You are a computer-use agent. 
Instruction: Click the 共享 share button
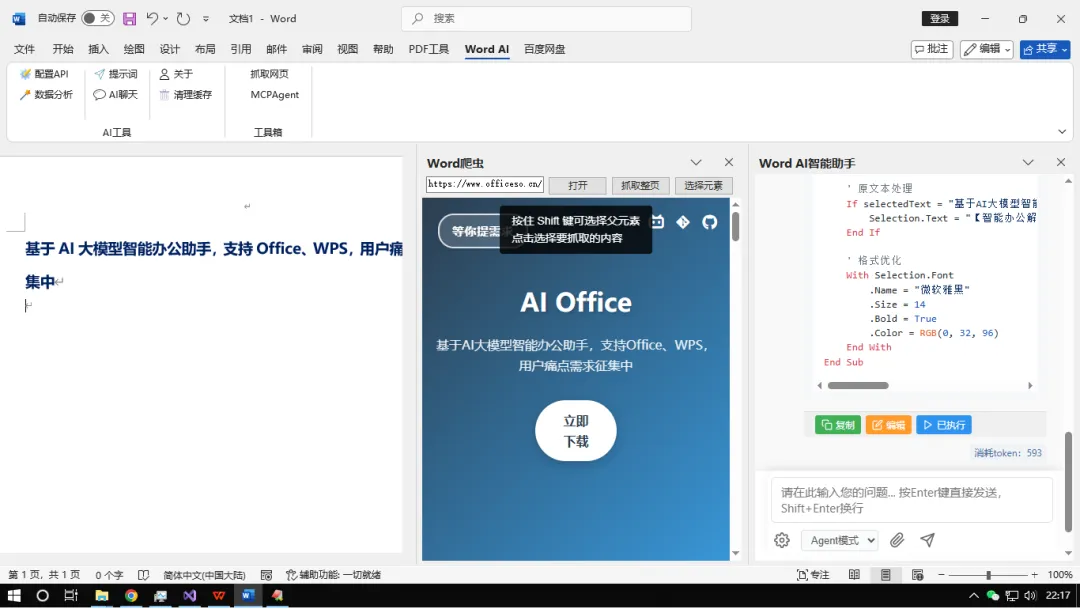pos(1045,49)
